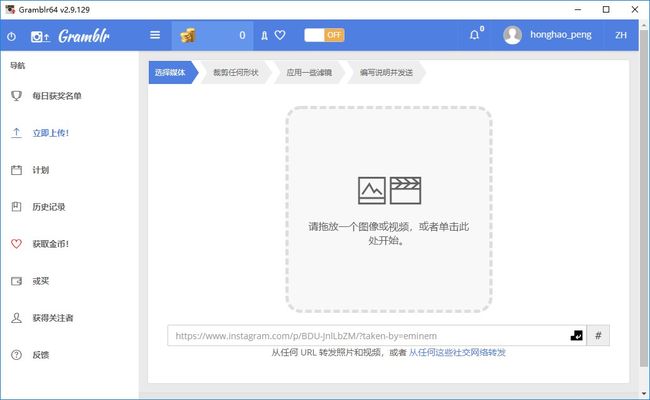Click the user avatar picture
This screenshot has height=400, width=650.
pyautogui.click(x=512, y=35)
